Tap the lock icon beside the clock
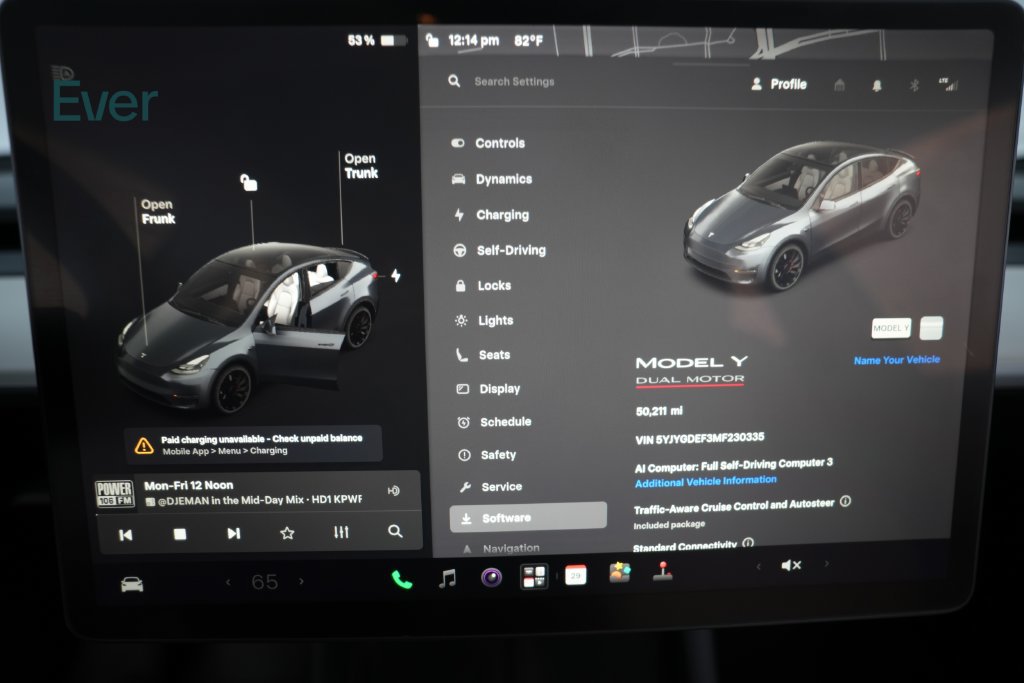Viewport: 1024px width, 683px height. coord(432,40)
